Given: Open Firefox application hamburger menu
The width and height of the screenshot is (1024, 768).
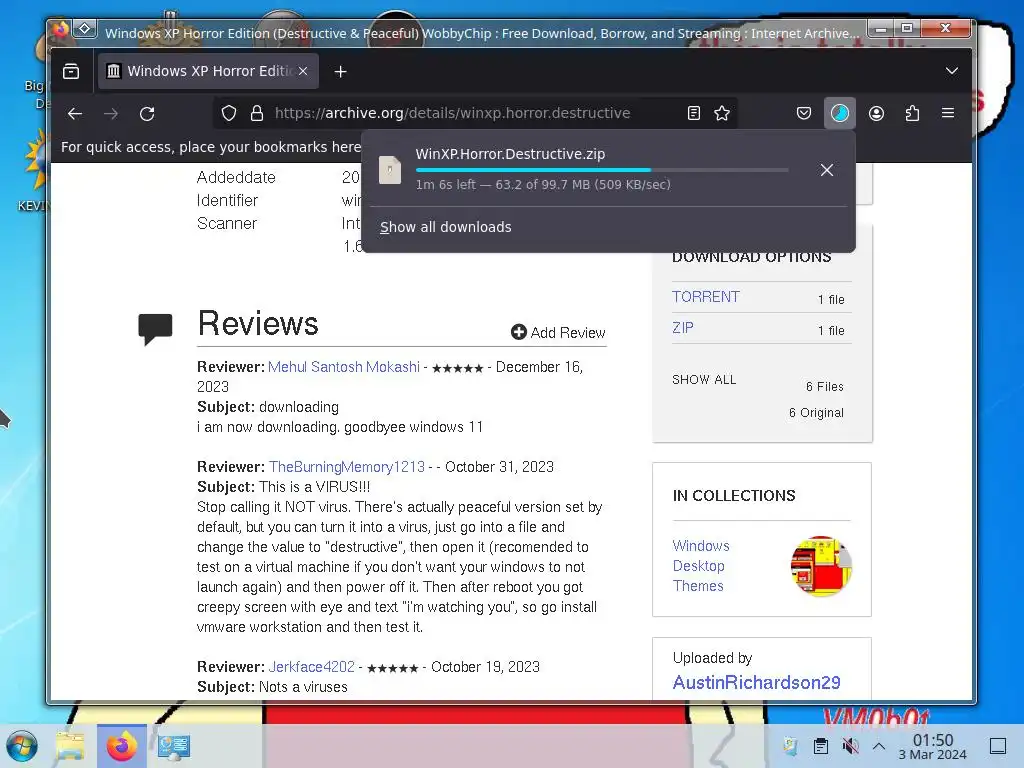Looking at the screenshot, I should click(948, 113).
